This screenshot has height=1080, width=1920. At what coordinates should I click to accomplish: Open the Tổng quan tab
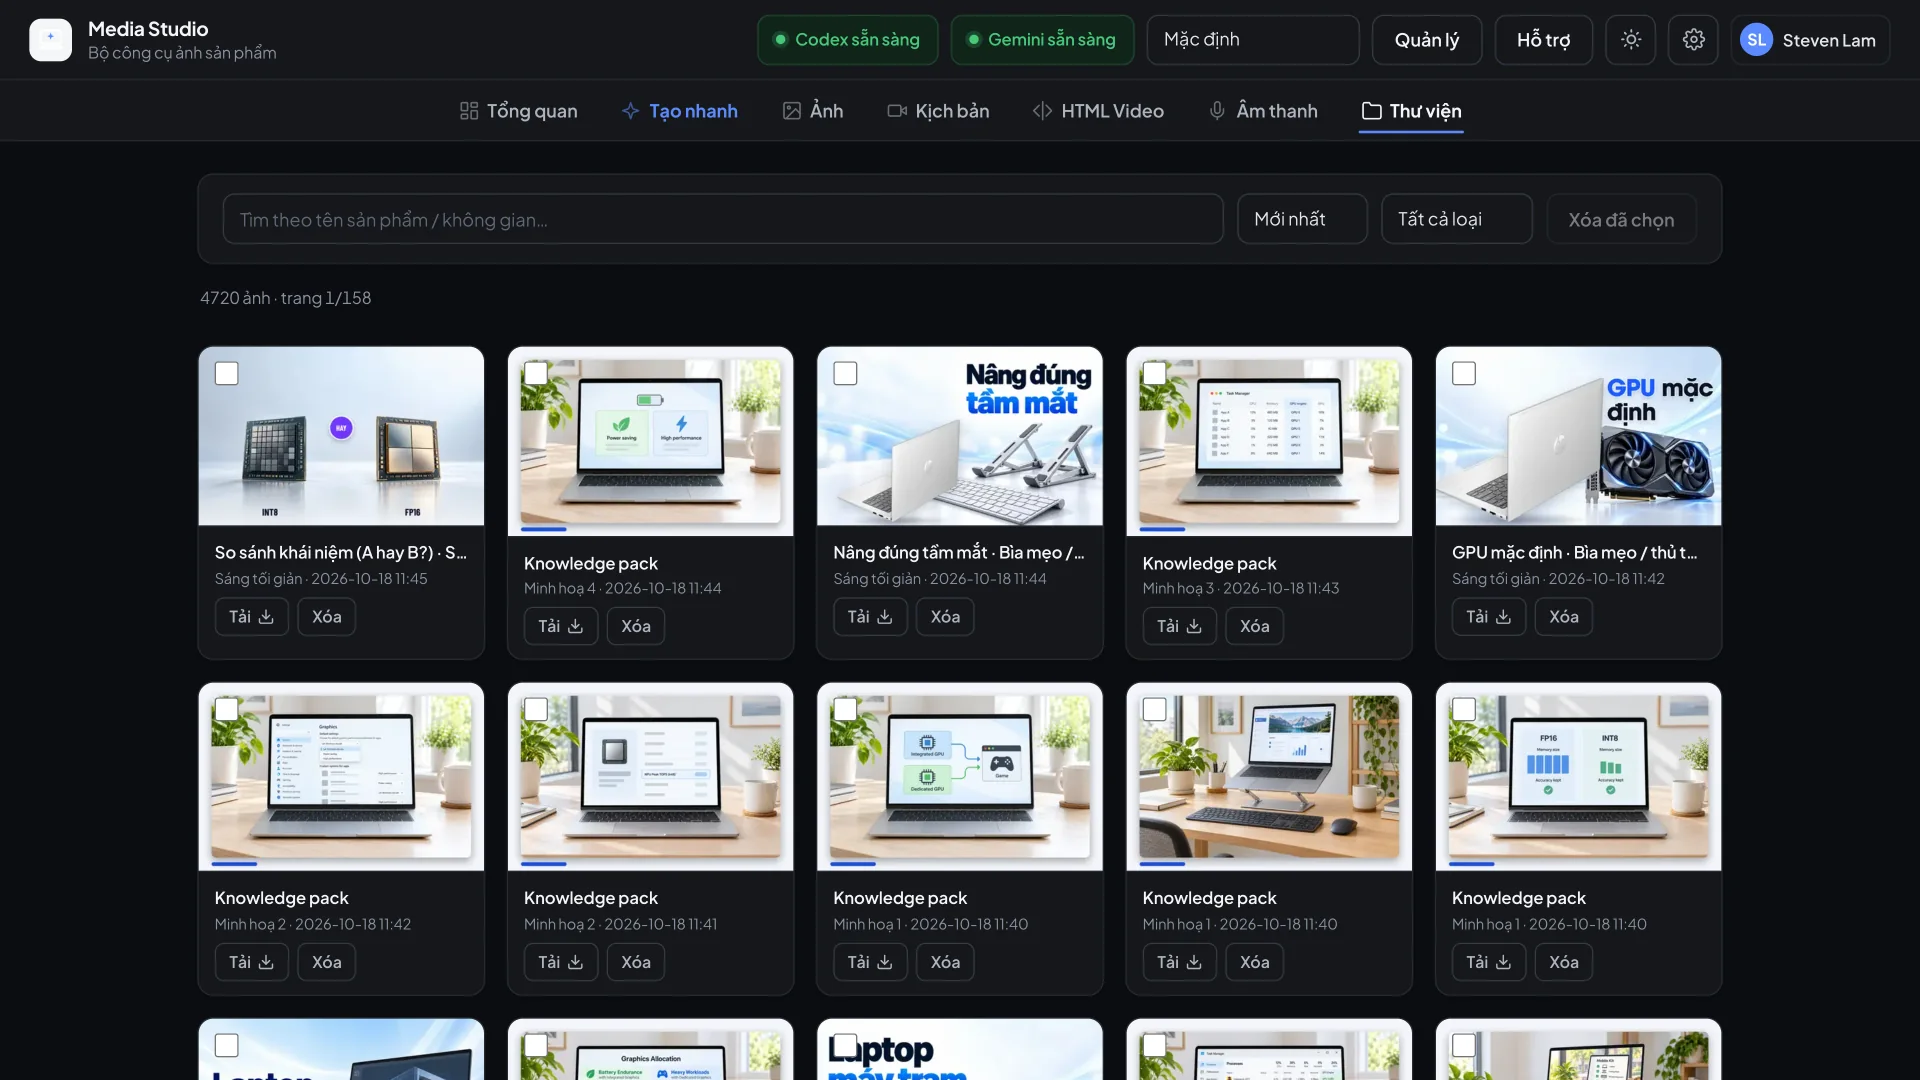pyautogui.click(x=518, y=111)
